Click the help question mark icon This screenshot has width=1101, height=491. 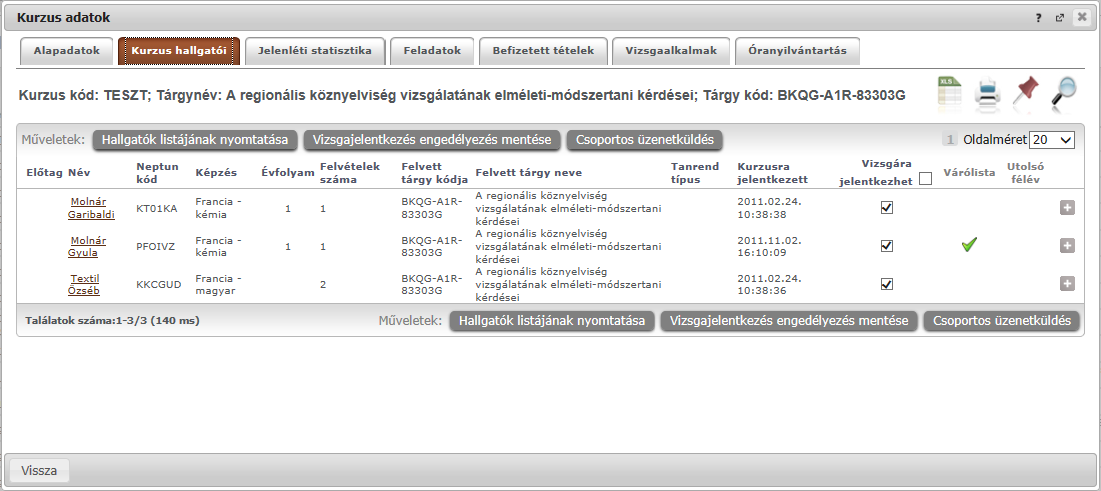pos(1040,18)
